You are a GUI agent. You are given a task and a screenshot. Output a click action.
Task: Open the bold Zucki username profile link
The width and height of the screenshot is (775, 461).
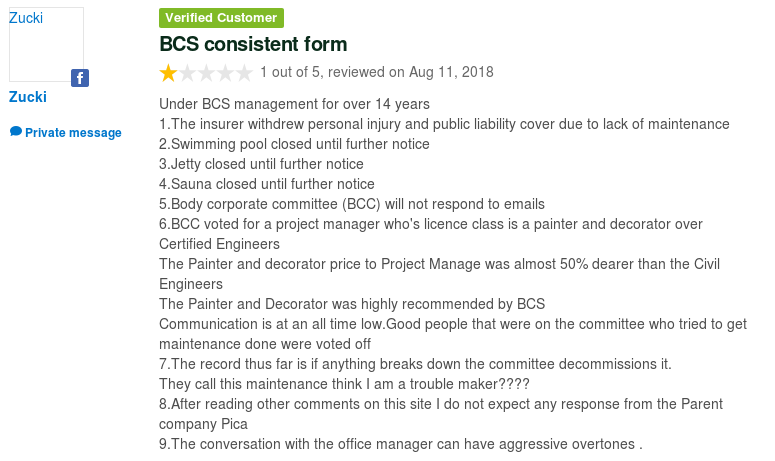coord(28,97)
